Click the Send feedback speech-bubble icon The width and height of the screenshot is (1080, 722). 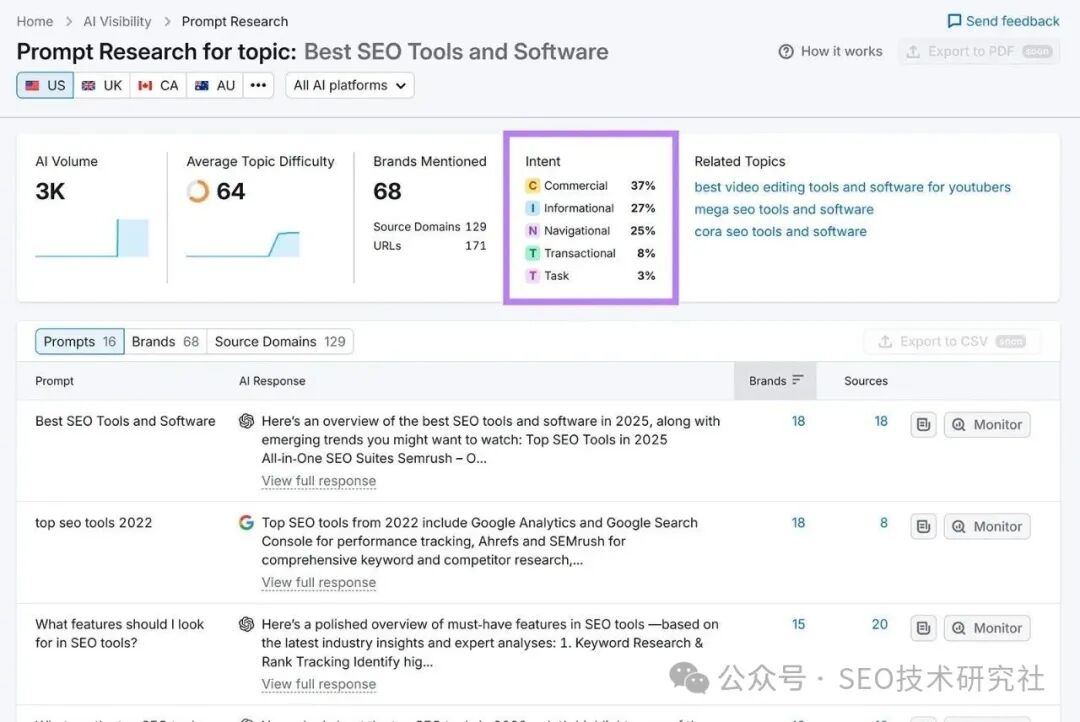(x=954, y=21)
